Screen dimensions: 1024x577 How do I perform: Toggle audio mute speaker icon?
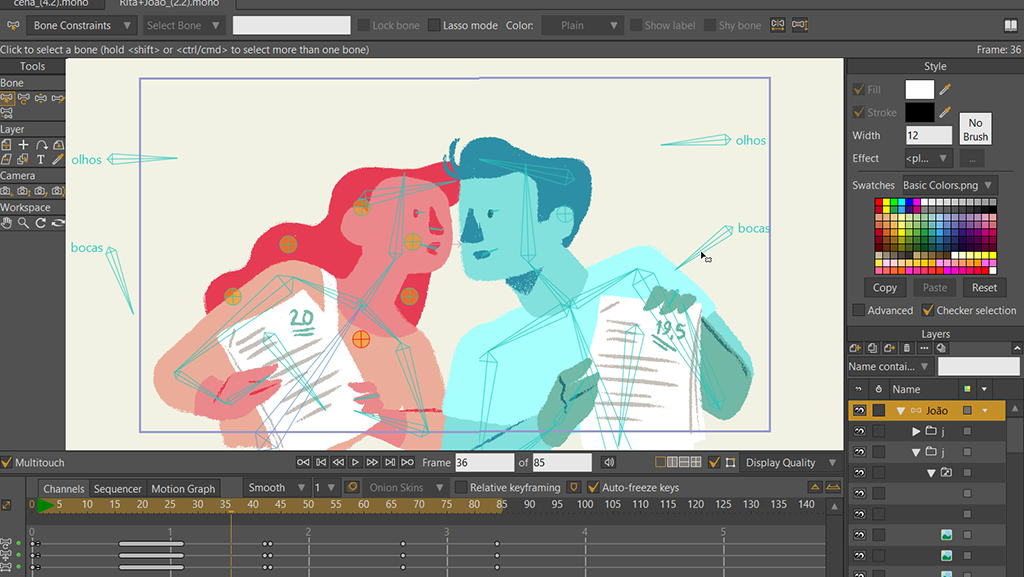click(x=609, y=463)
